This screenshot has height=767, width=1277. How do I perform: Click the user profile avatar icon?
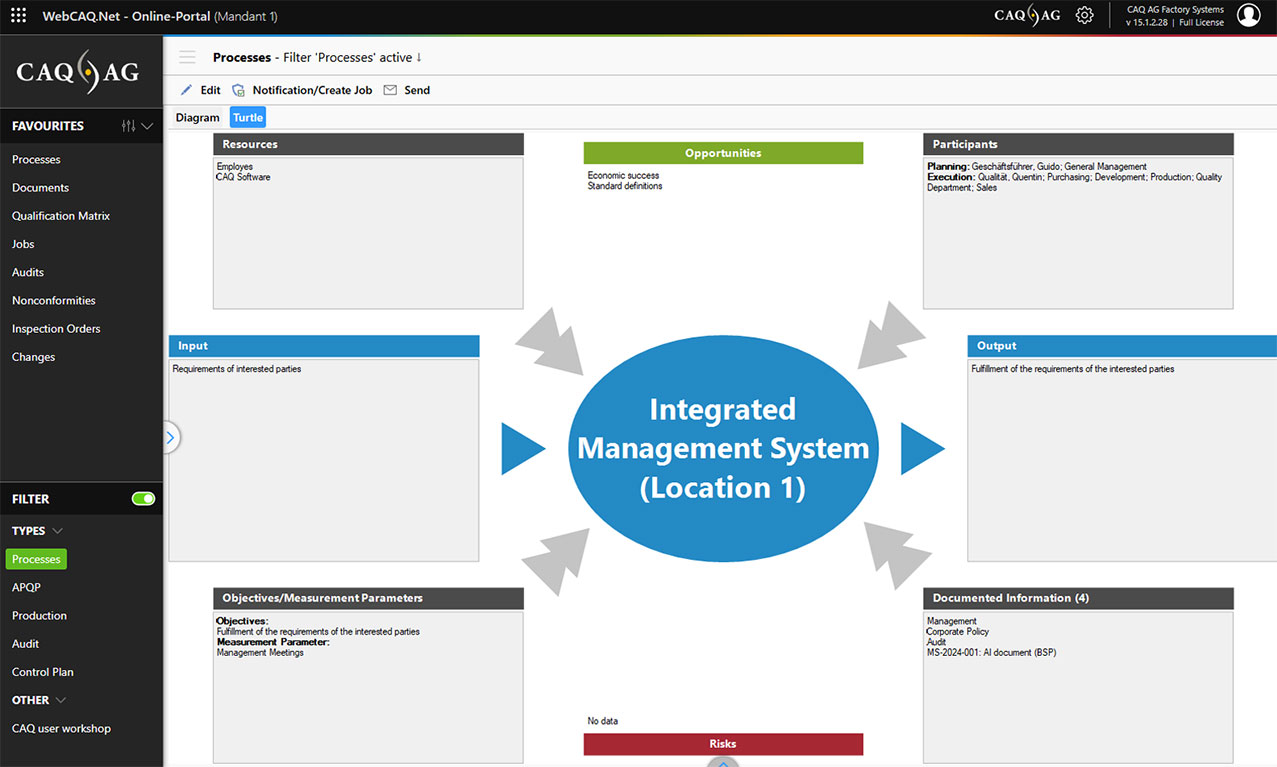coord(1248,15)
